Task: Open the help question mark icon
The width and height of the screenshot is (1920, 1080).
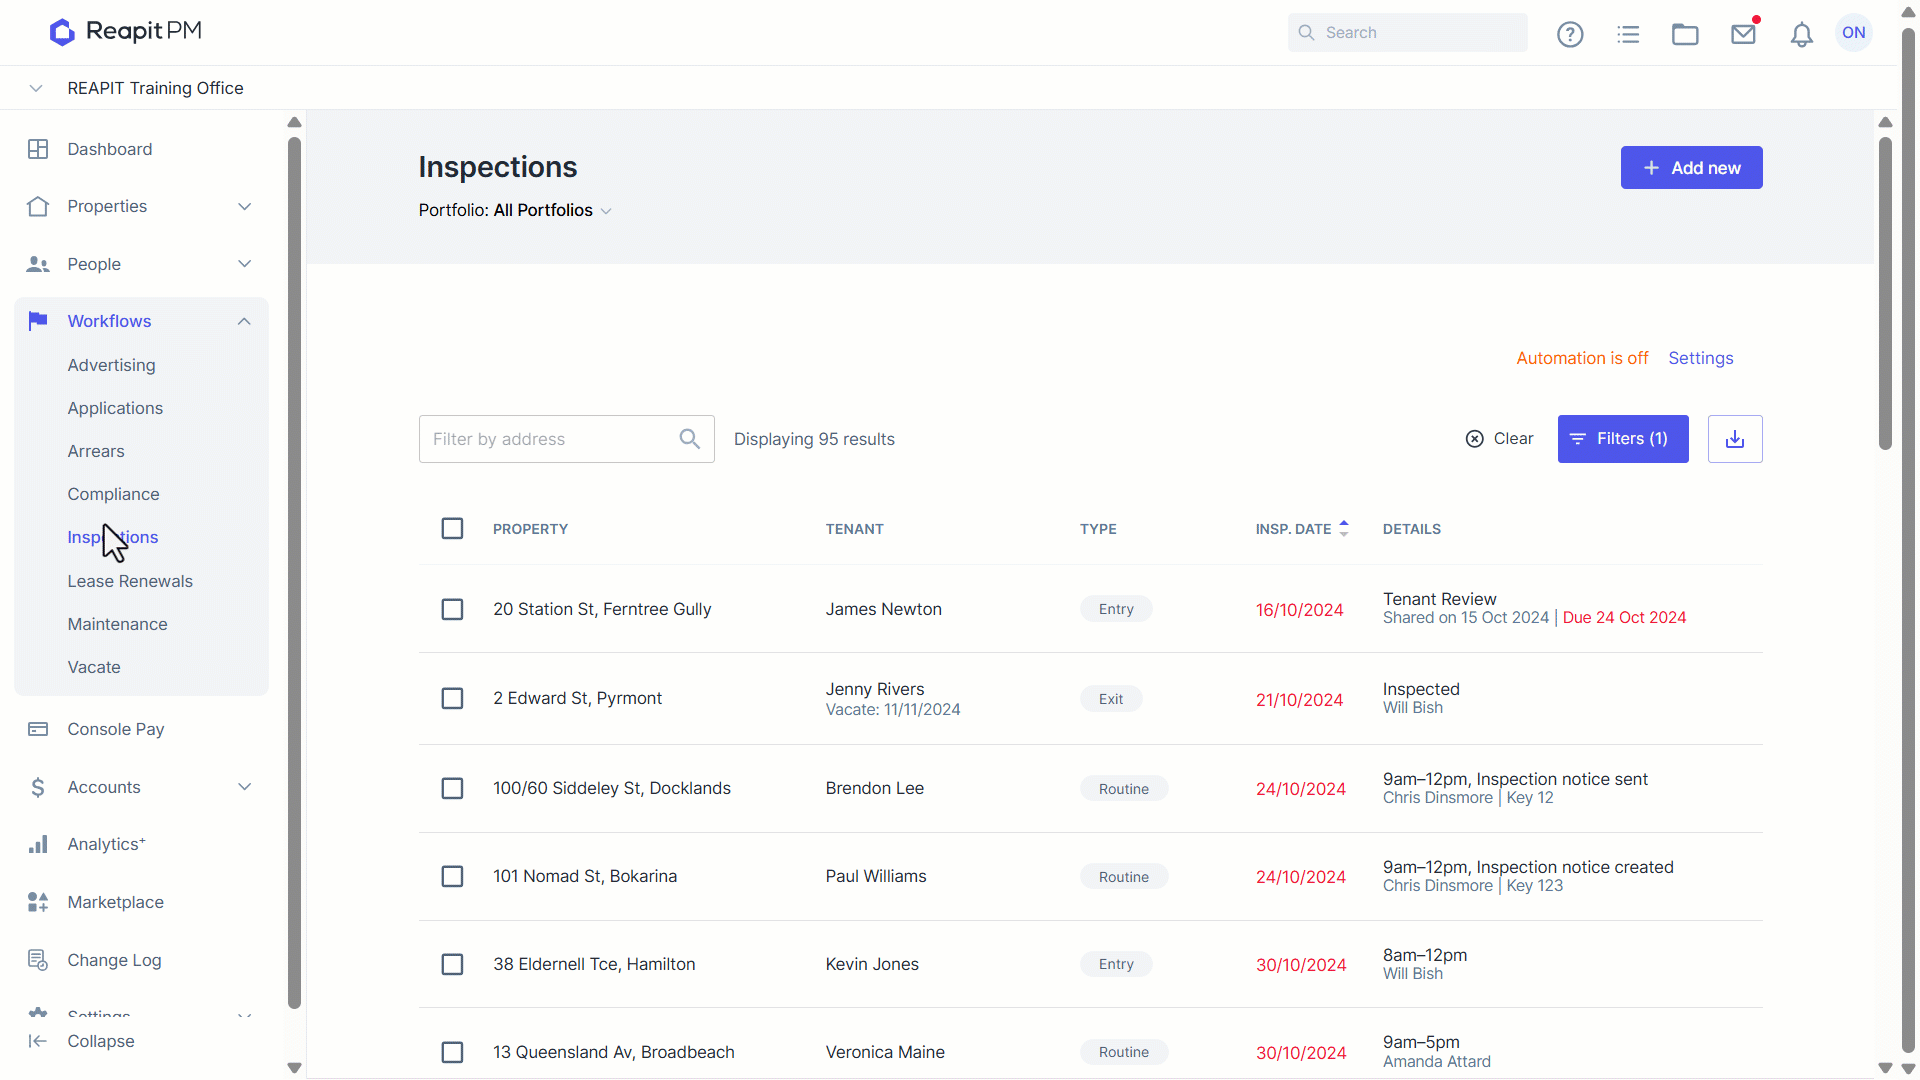Action: (x=1570, y=34)
